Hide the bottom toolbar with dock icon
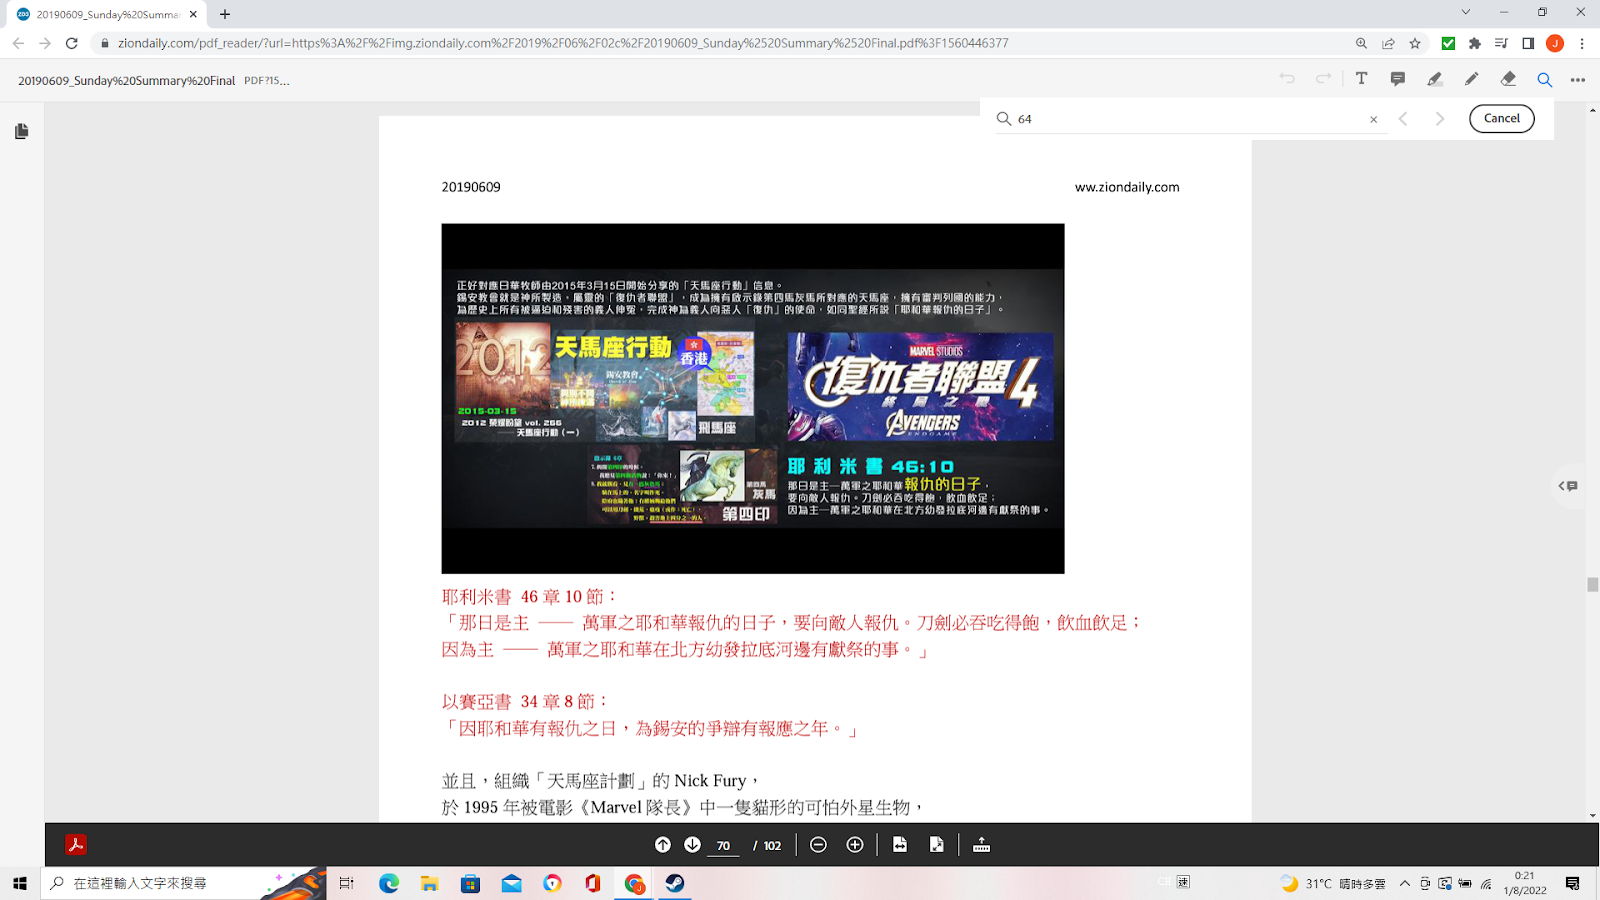Viewport: 1600px width, 900px height. point(982,845)
